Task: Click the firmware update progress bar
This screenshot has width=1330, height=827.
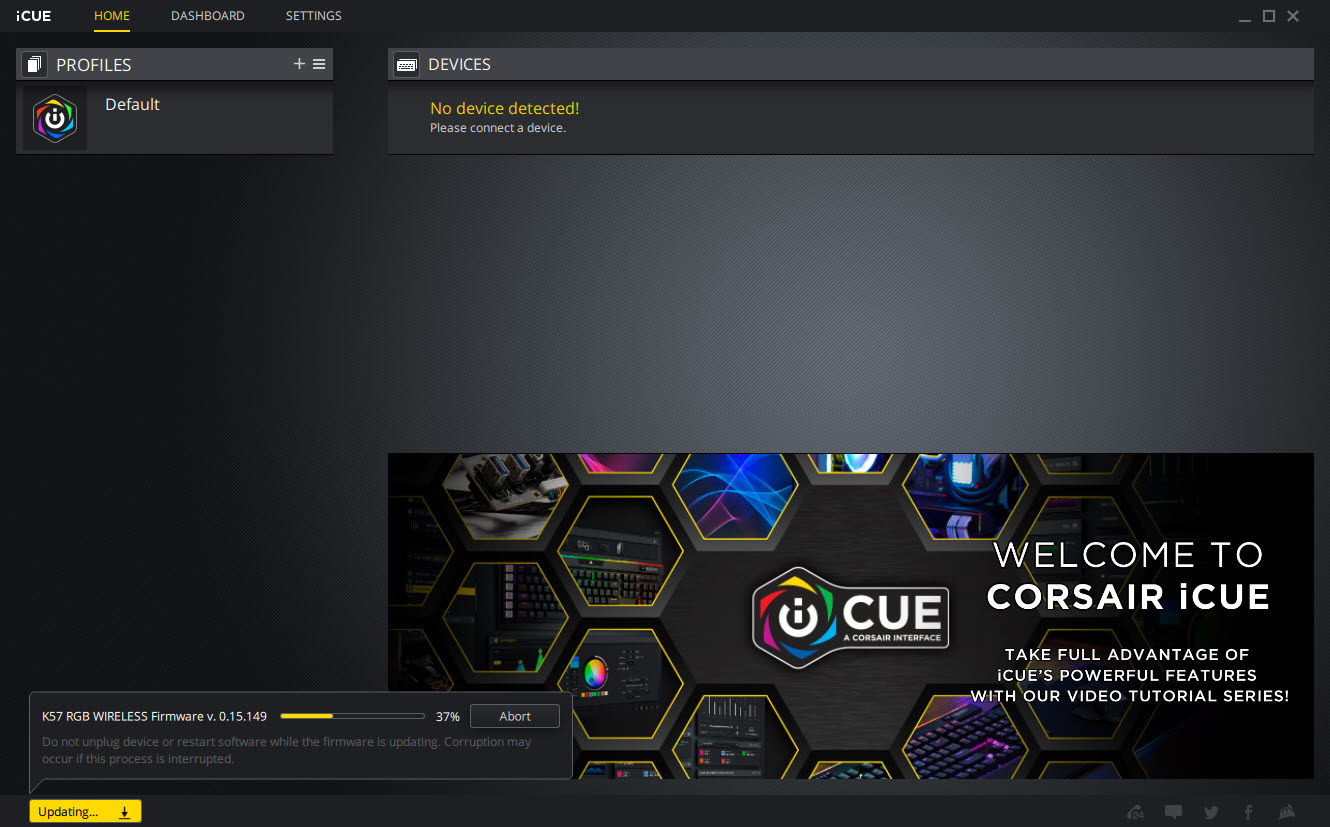Action: coord(352,716)
